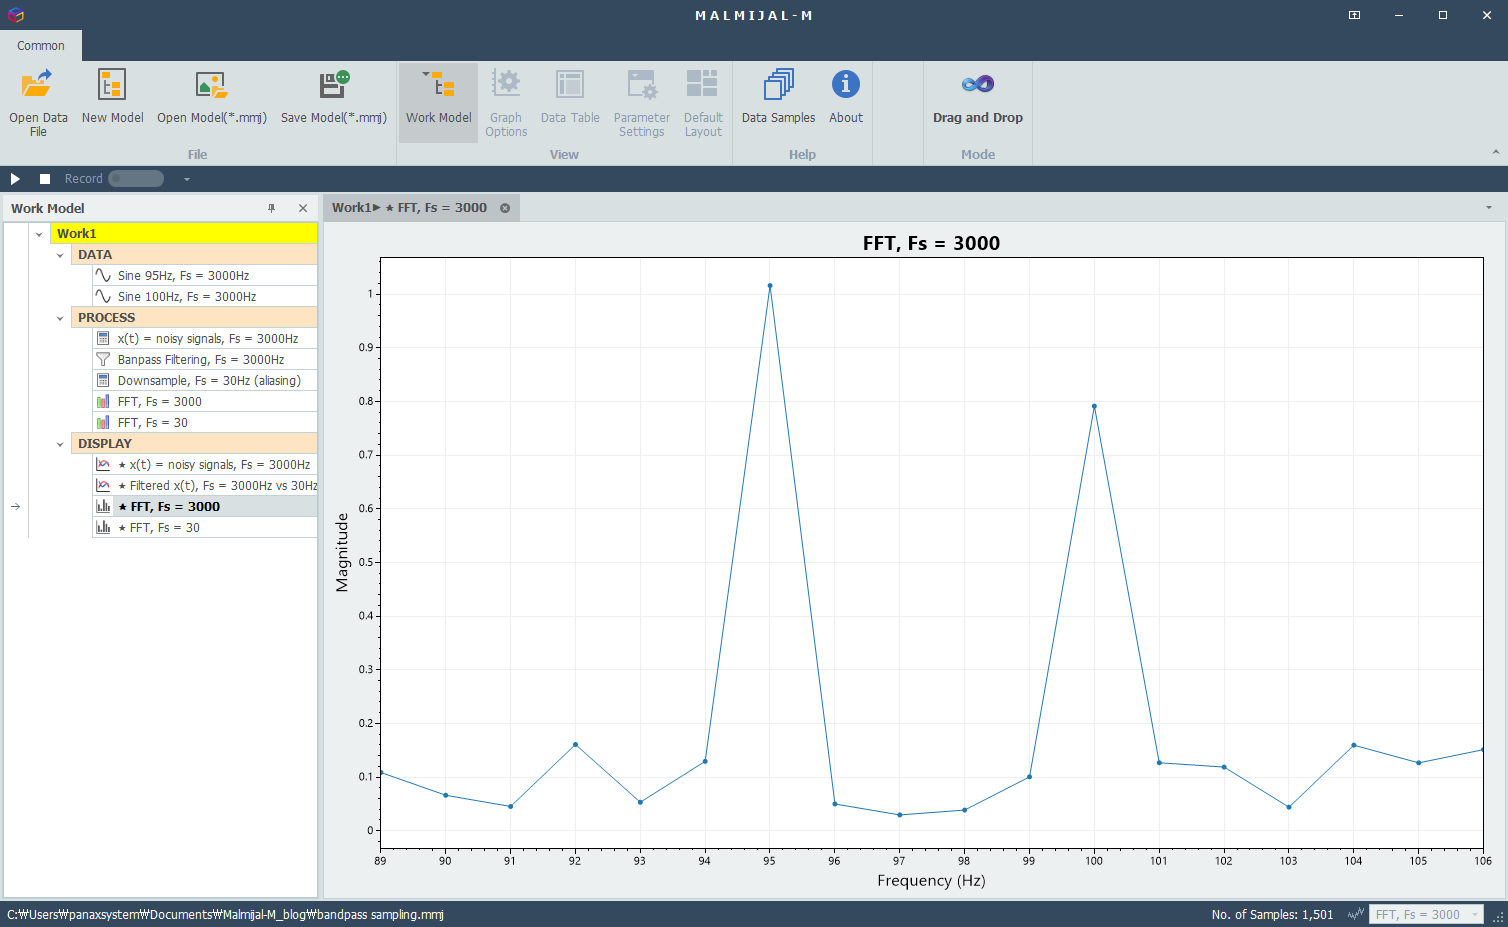Select ★ x(t) = noisy signals display item
Viewport: 1508px width, 927px height.
point(205,464)
